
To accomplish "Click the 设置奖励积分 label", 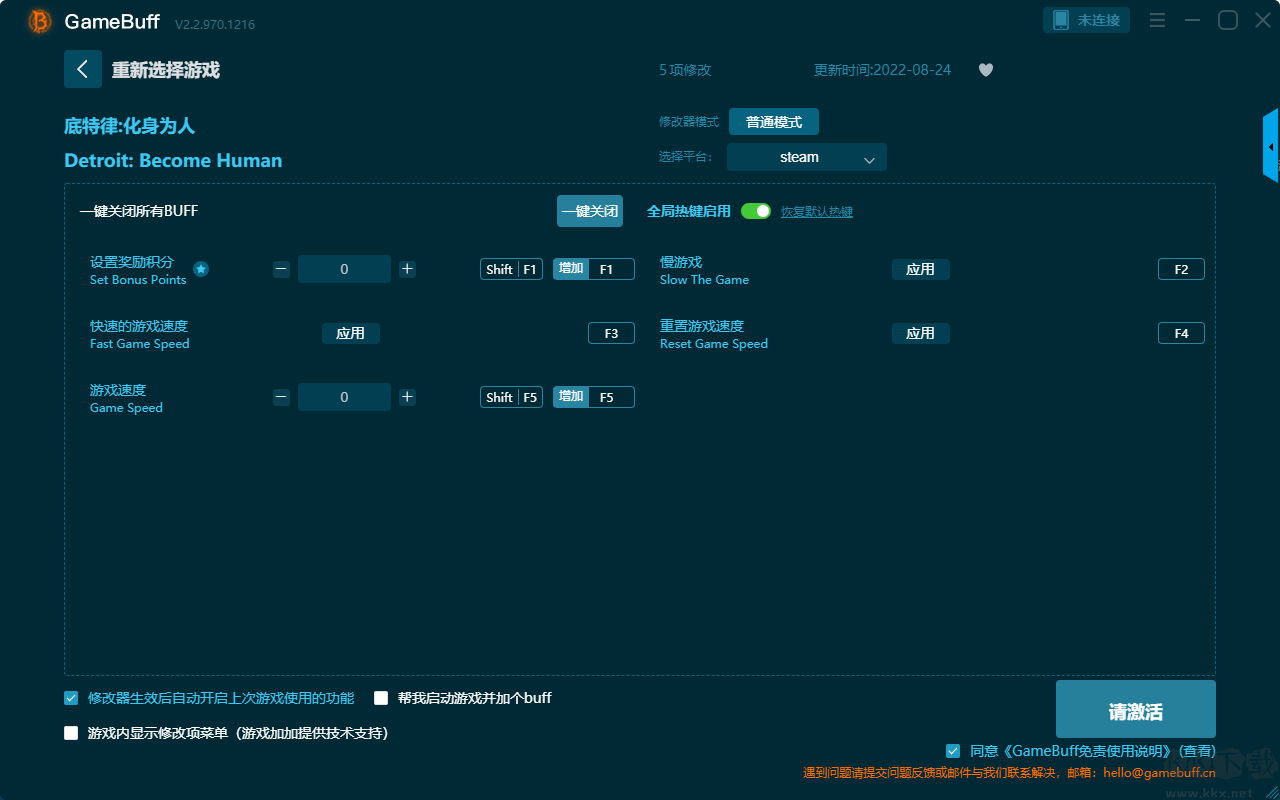I will click(132, 262).
